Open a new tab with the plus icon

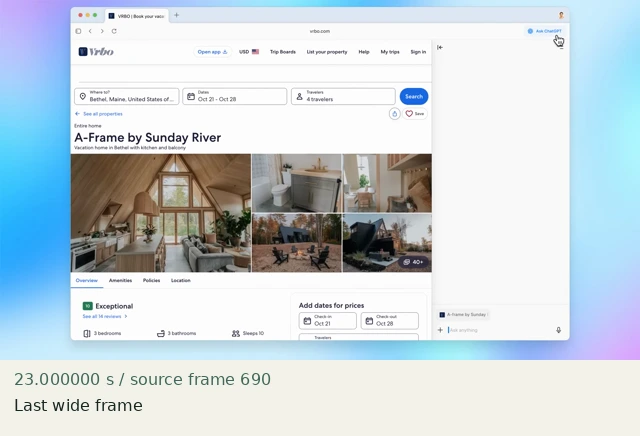click(x=176, y=15)
